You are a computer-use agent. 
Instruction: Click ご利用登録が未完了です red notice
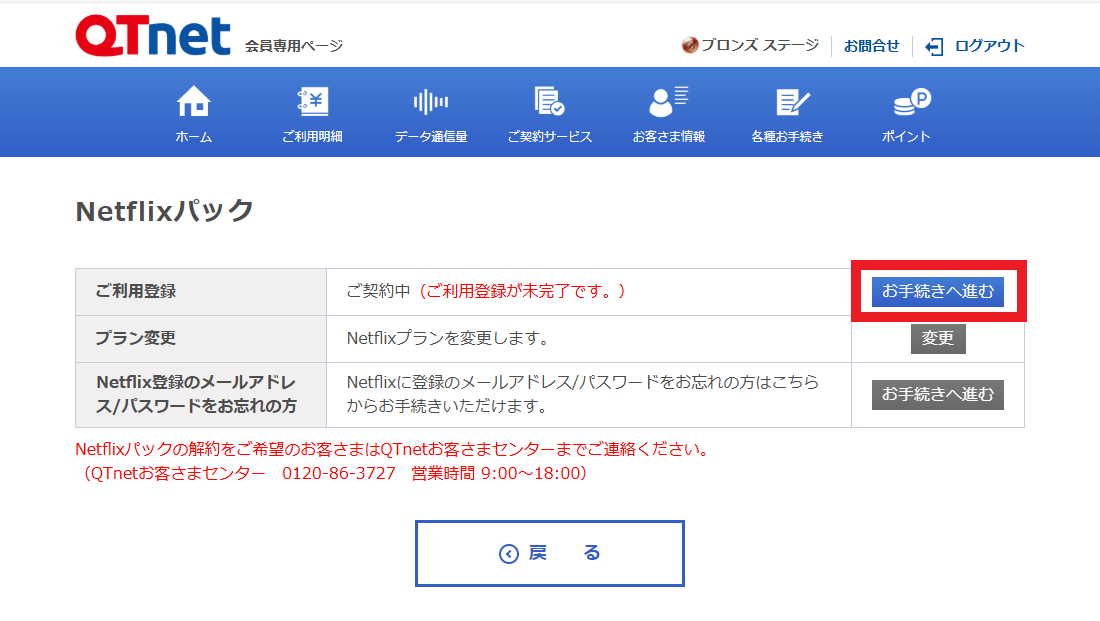[522, 291]
